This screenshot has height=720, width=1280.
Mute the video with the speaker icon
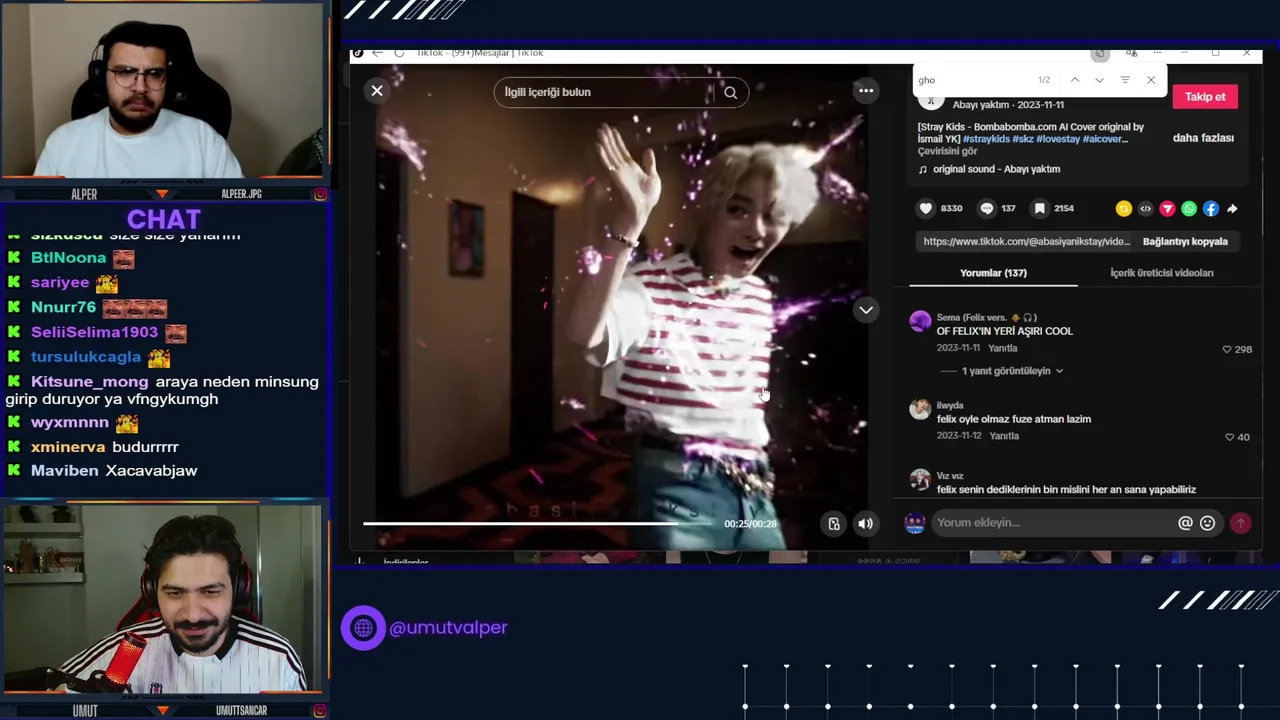coord(866,523)
